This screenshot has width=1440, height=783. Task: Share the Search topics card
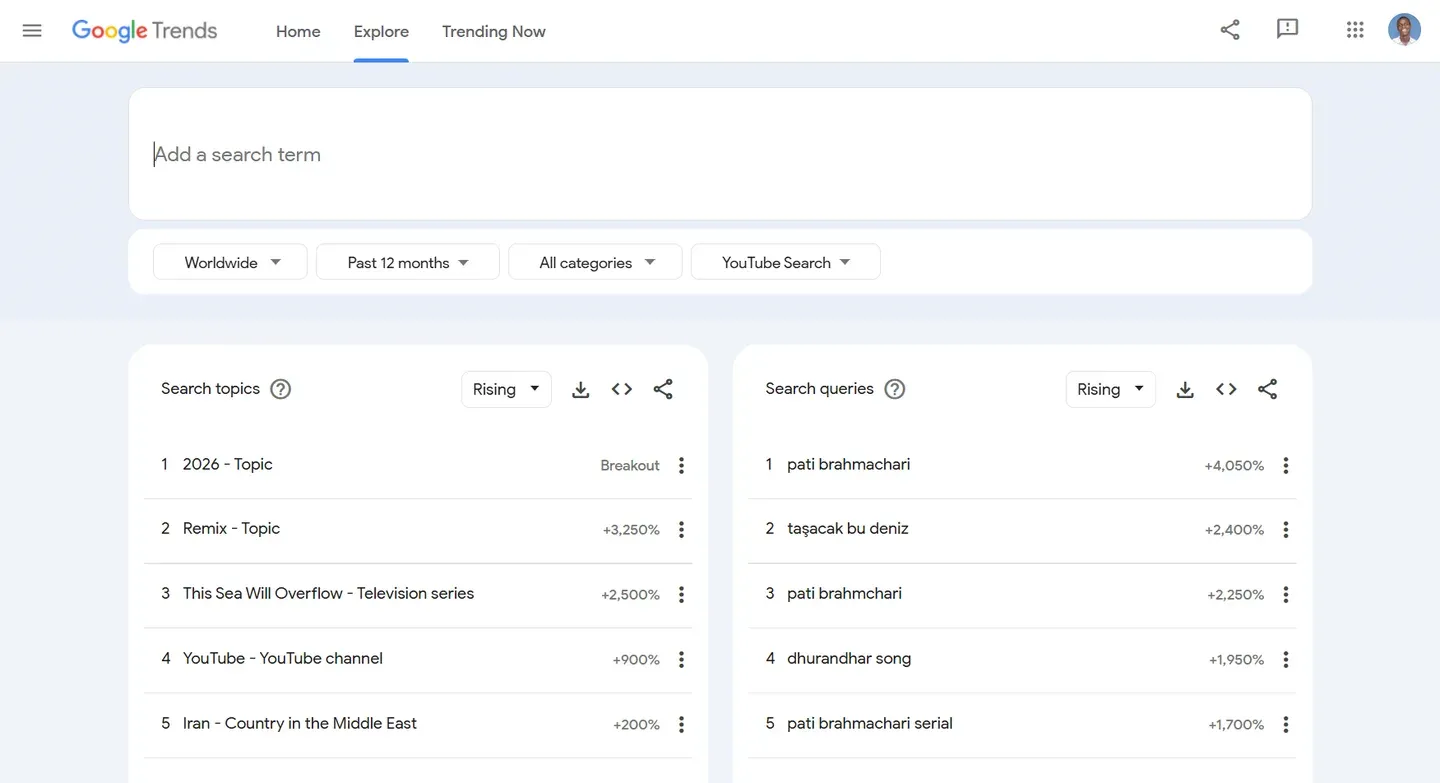tap(663, 389)
